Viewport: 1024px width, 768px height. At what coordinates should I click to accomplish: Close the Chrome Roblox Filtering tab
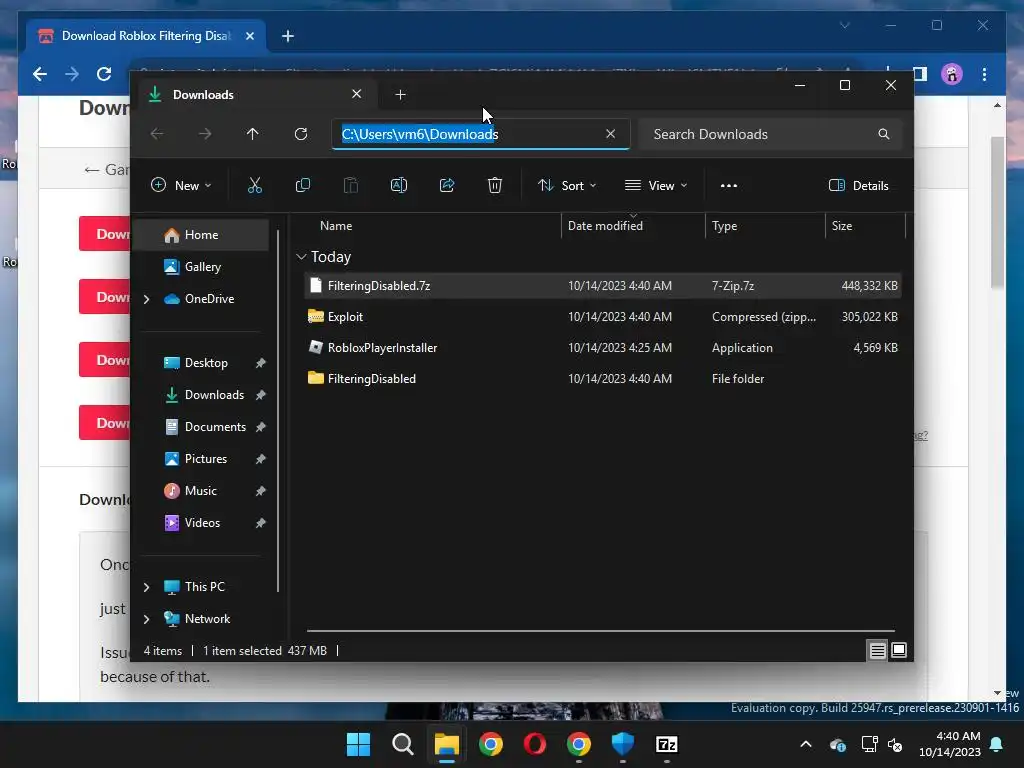pyautogui.click(x=249, y=36)
